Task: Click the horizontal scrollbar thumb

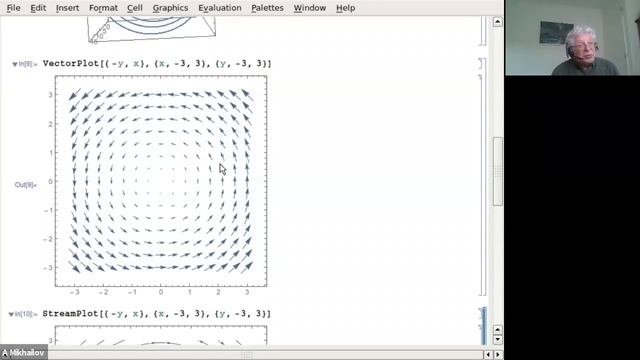Action: [x=246, y=355]
